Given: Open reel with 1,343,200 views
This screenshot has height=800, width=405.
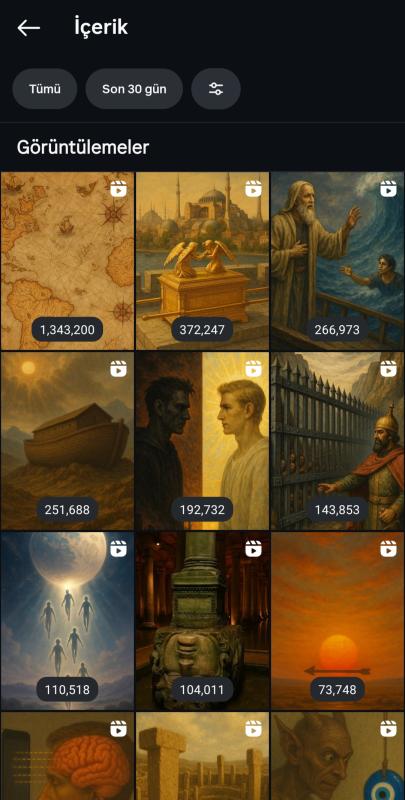Looking at the screenshot, I should click(67, 261).
